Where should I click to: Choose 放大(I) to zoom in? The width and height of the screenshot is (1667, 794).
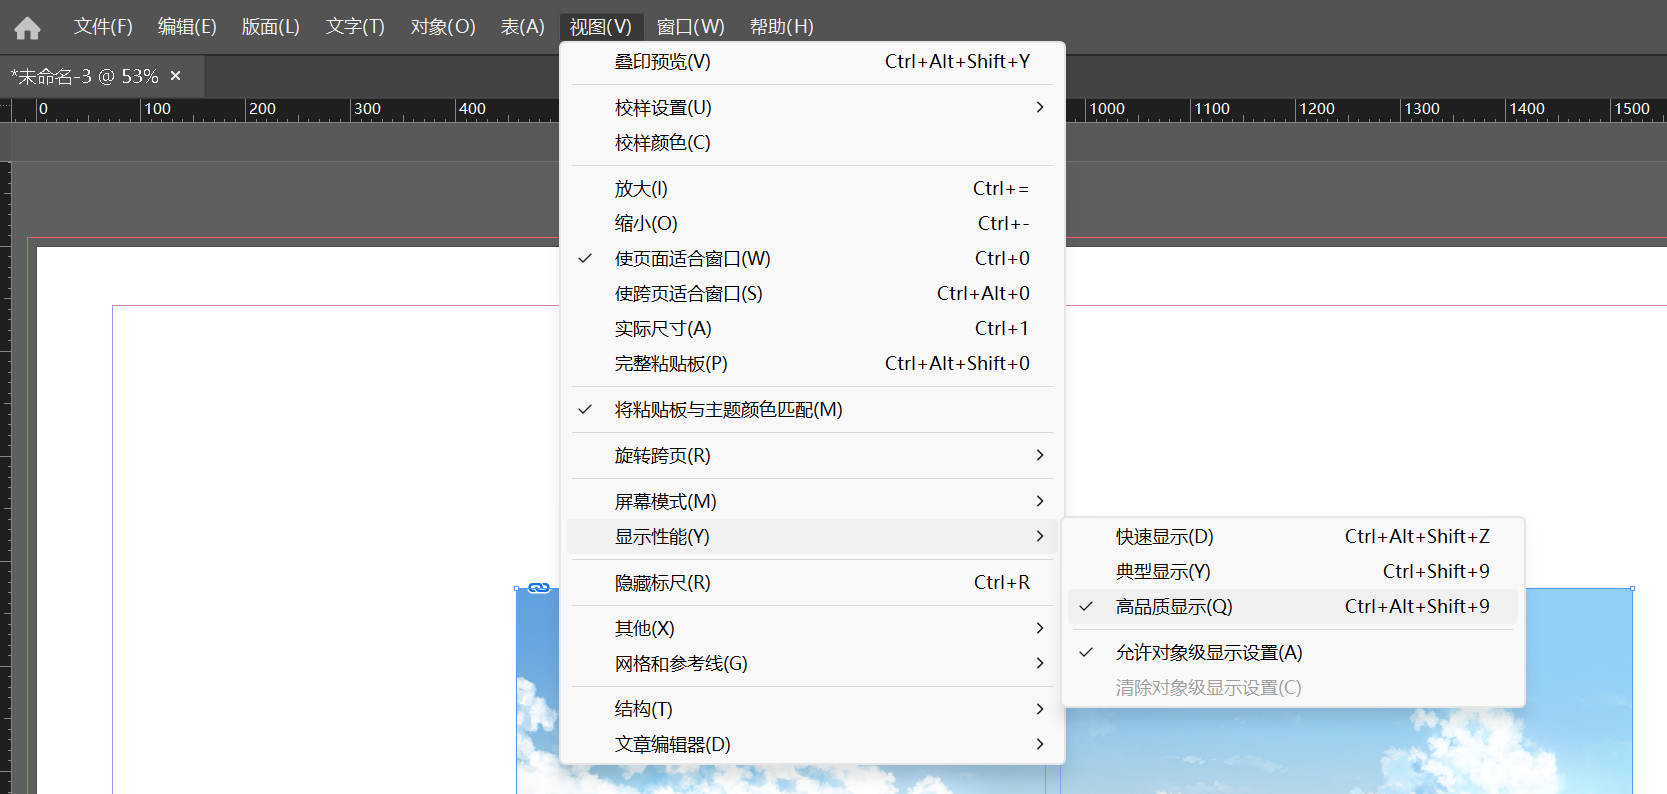(x=641, y=189)
